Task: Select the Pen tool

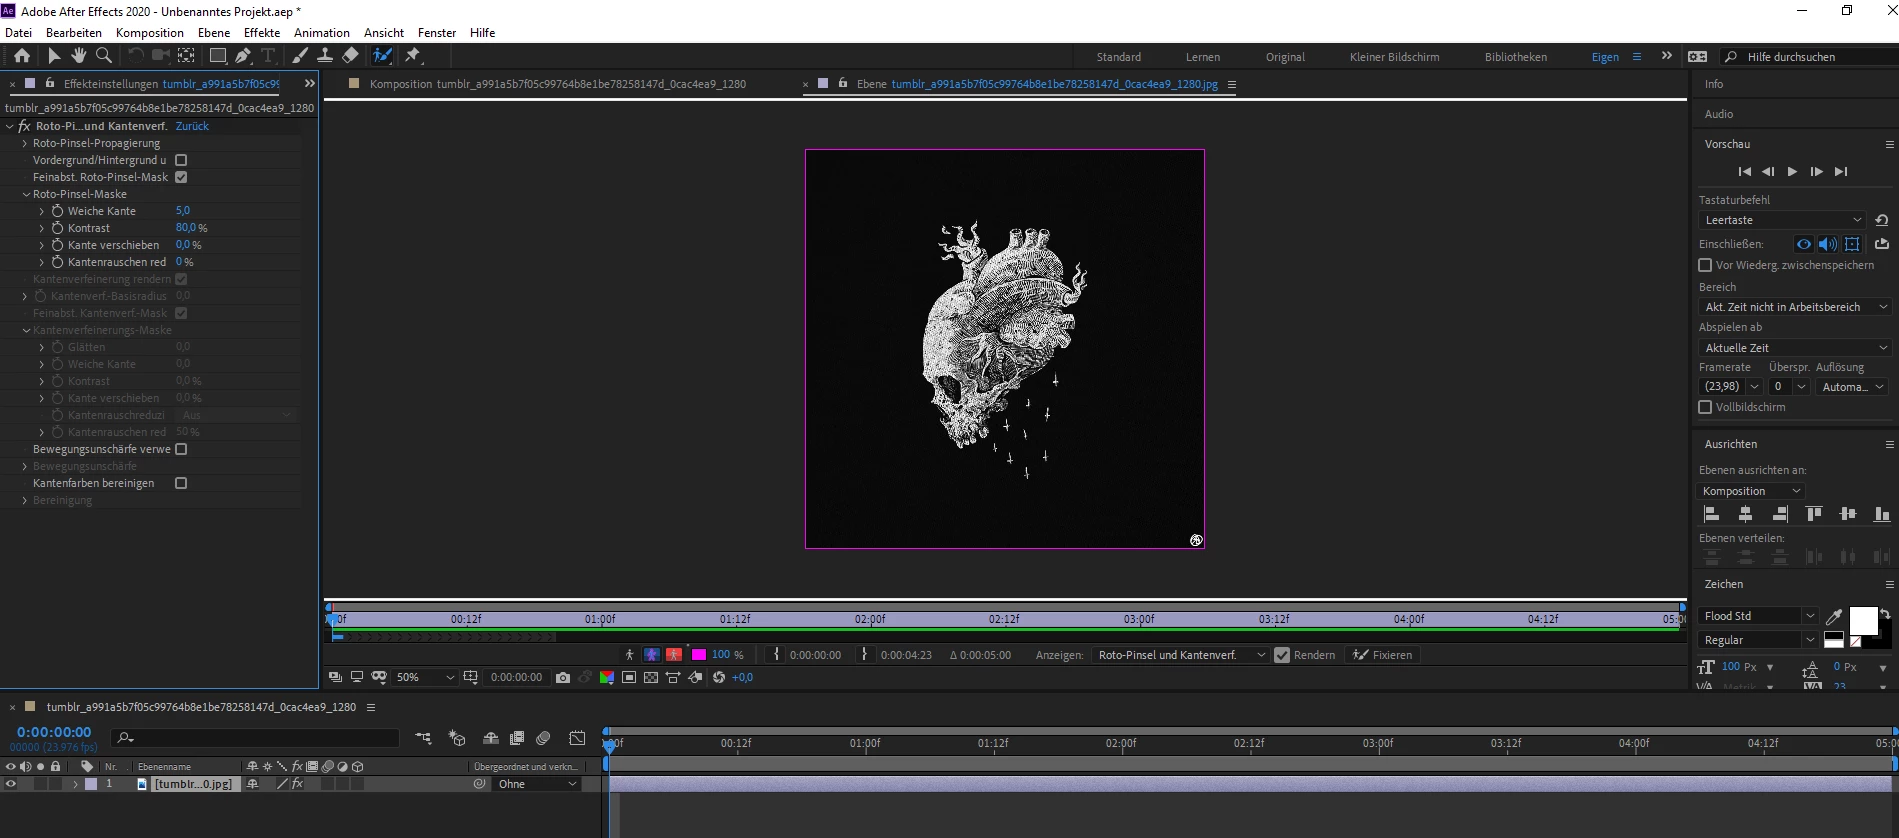Action: [243, 56]
